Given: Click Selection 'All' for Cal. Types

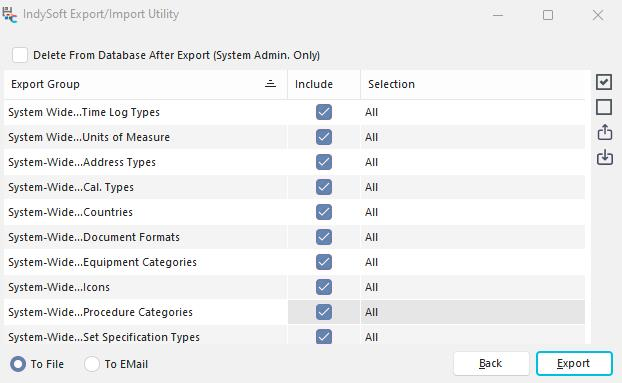Looking at the screenshot, I should pos(473,187).
